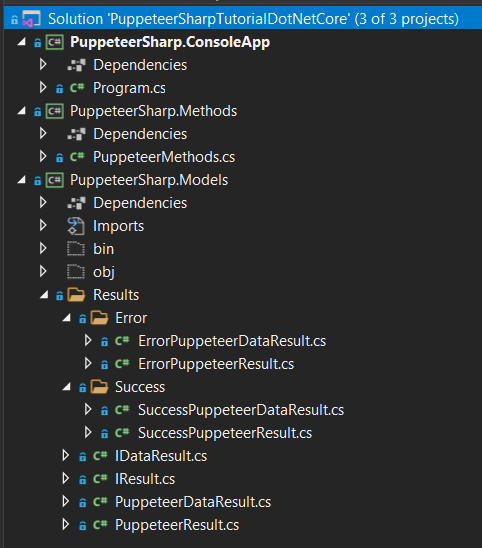The height and width of the screenshot is (548, 482).
Task: Click the Imports node icon
Action: 76,226
